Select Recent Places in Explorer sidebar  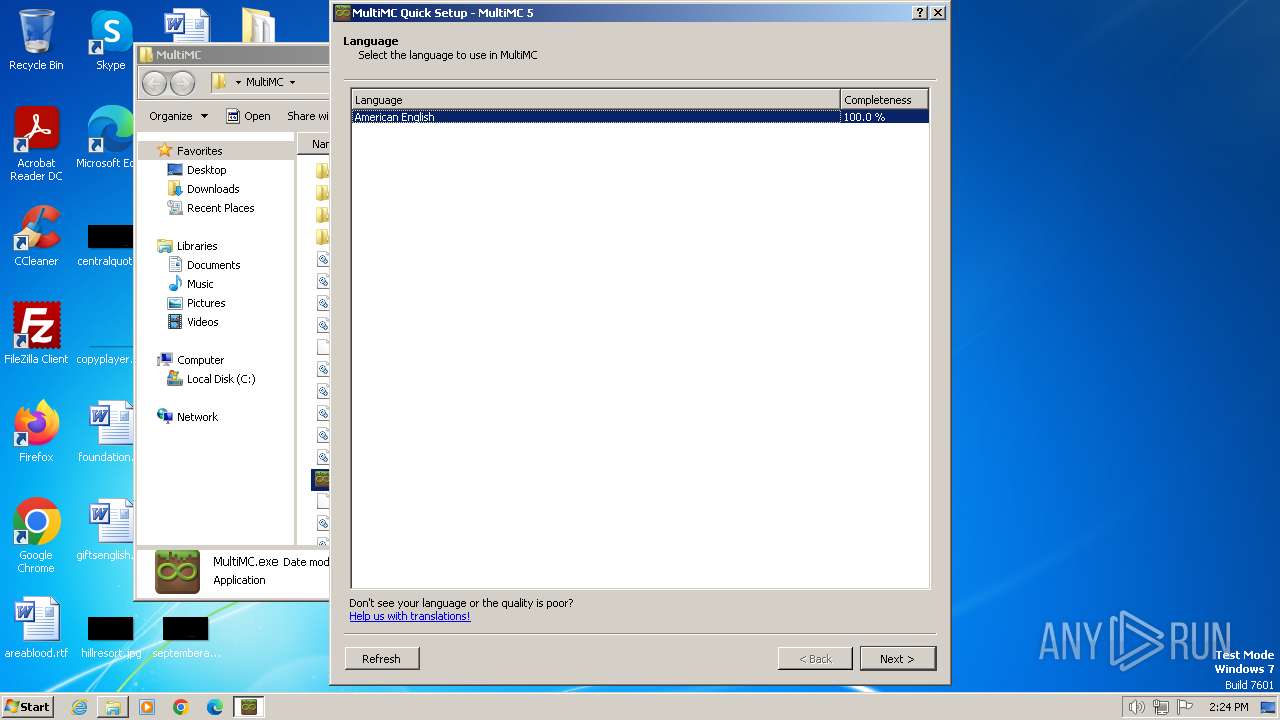click(220, 208)
